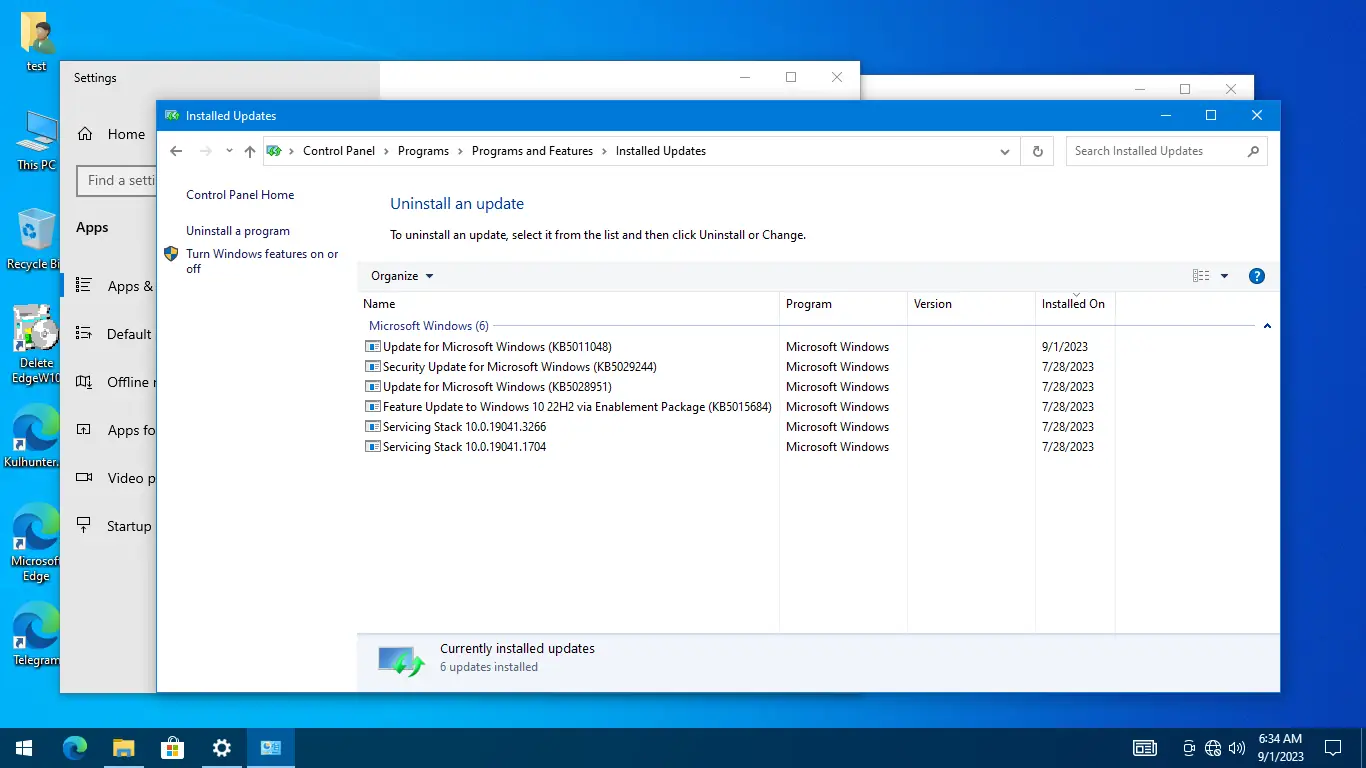Open Startup in Settings sidebar
This screenshot has height=768, width=1366.
(110, 526)
